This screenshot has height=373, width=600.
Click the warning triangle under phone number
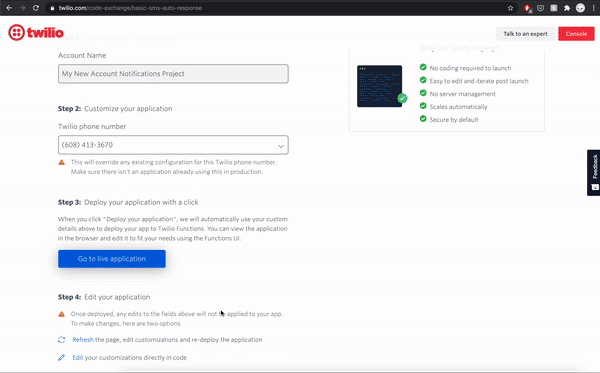tap(61, 162)
